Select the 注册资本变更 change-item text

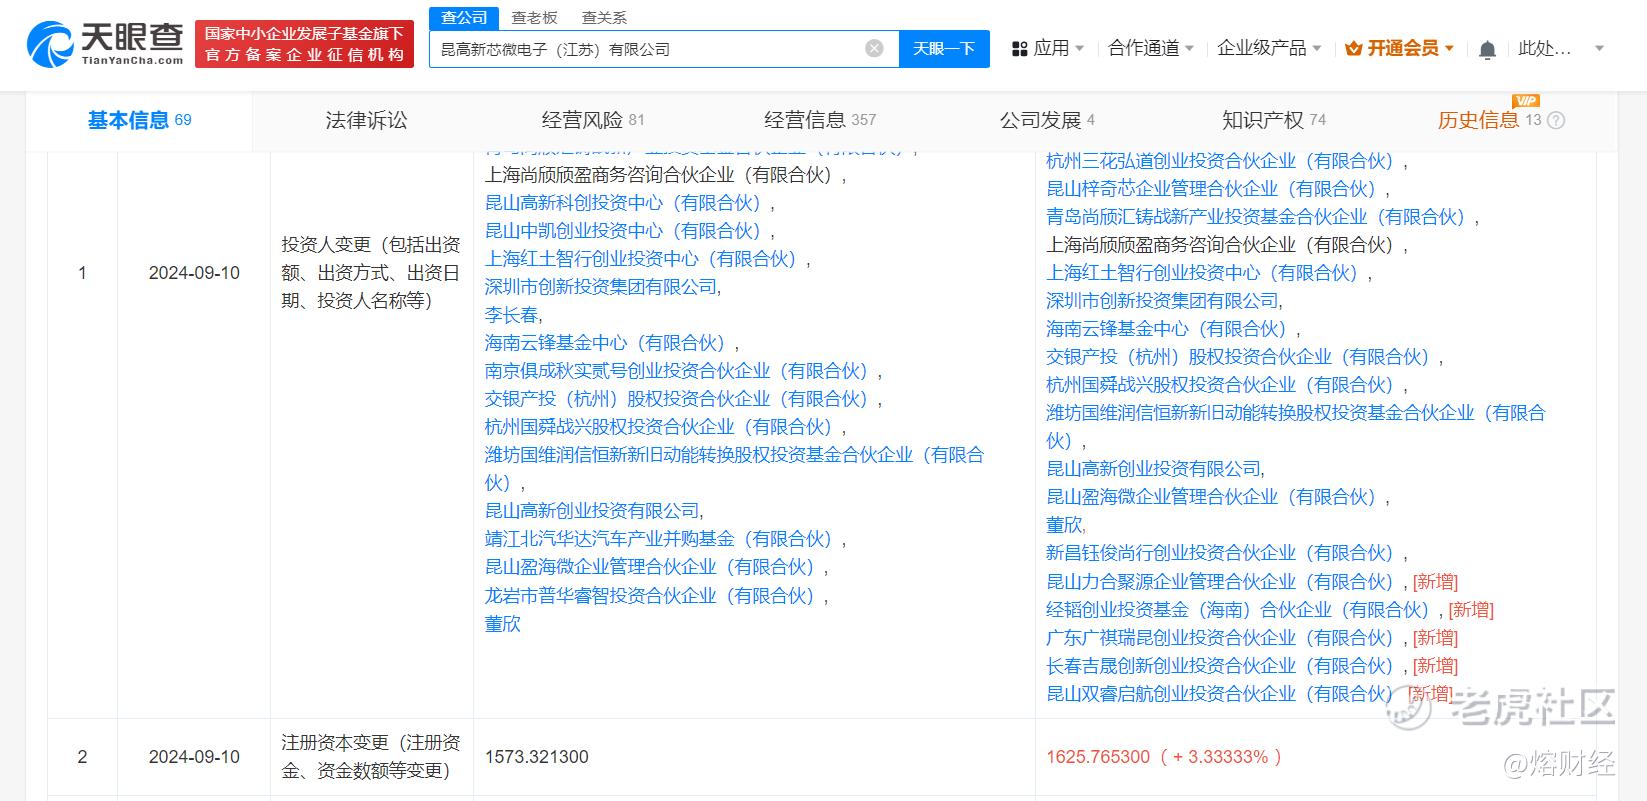pyautogui.click(x=371, y=757)
